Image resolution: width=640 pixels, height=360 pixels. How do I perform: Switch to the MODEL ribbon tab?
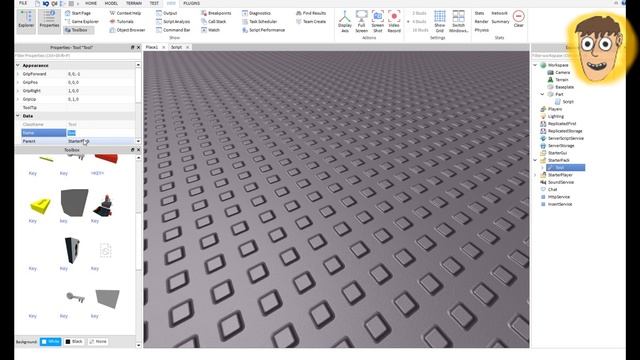111,3
